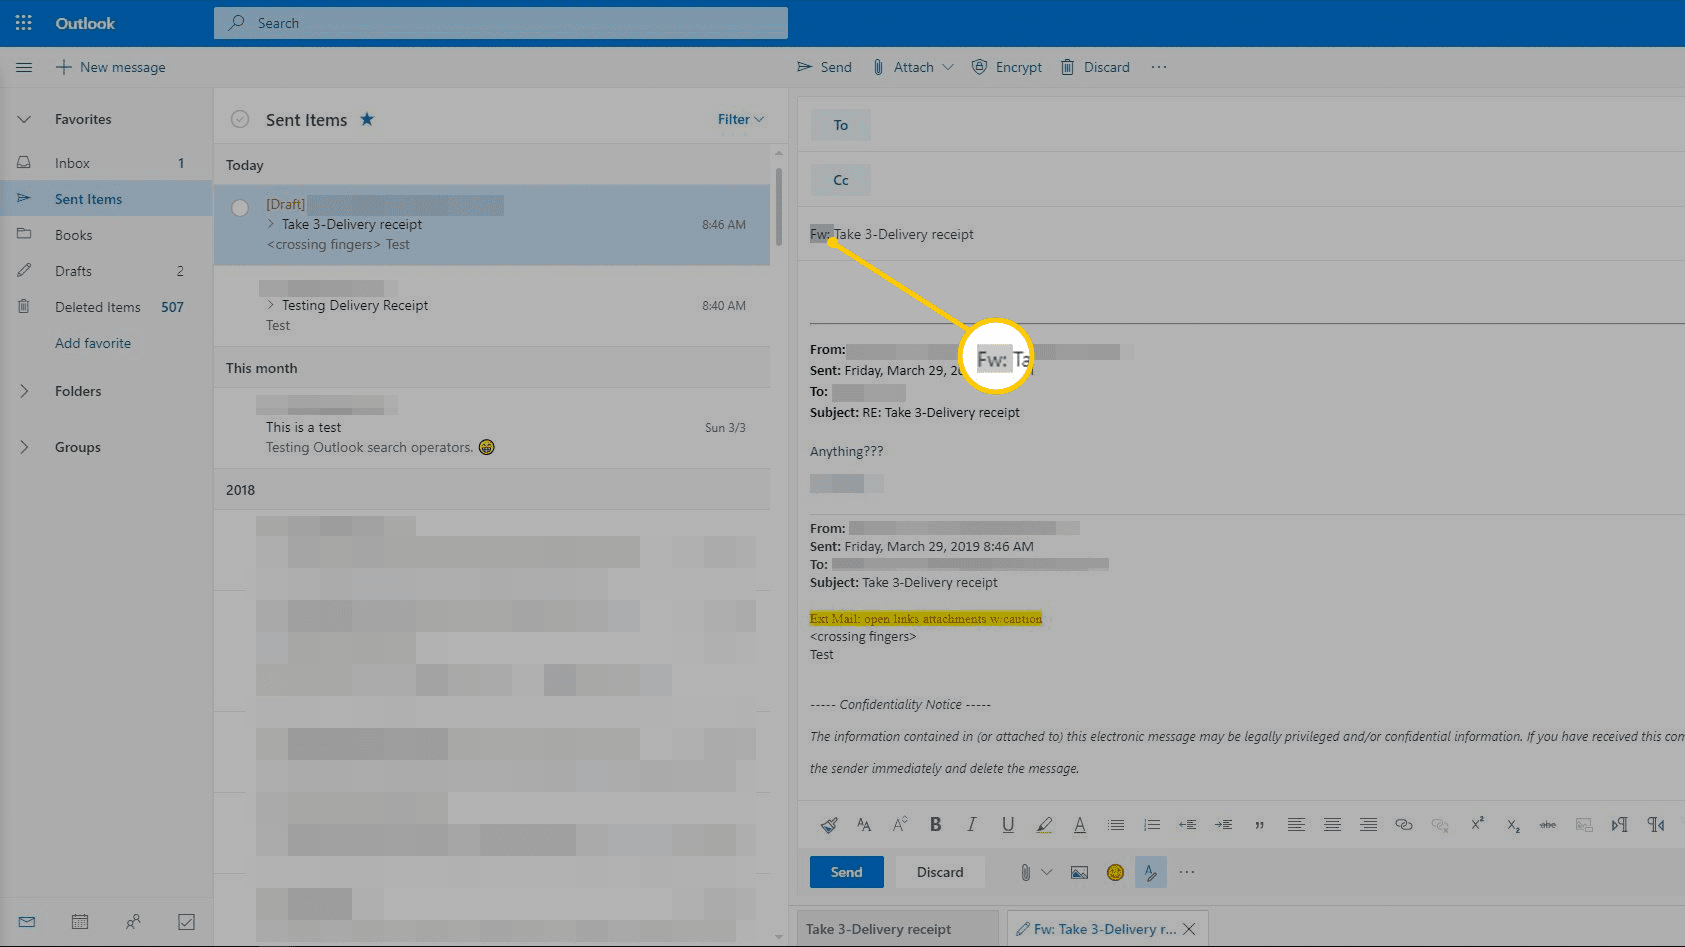The height and width of the screenshot is (947, 1685).
Task: Close the Fw: Take 3-Delivery tab
Action: point(1189,929)
